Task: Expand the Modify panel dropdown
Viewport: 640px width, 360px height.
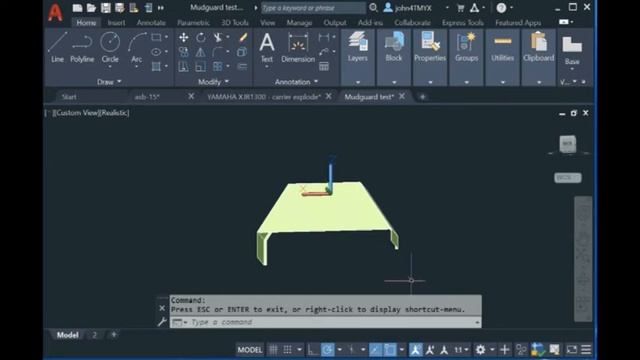Action: pyautogui.click(x=213, y=82)
